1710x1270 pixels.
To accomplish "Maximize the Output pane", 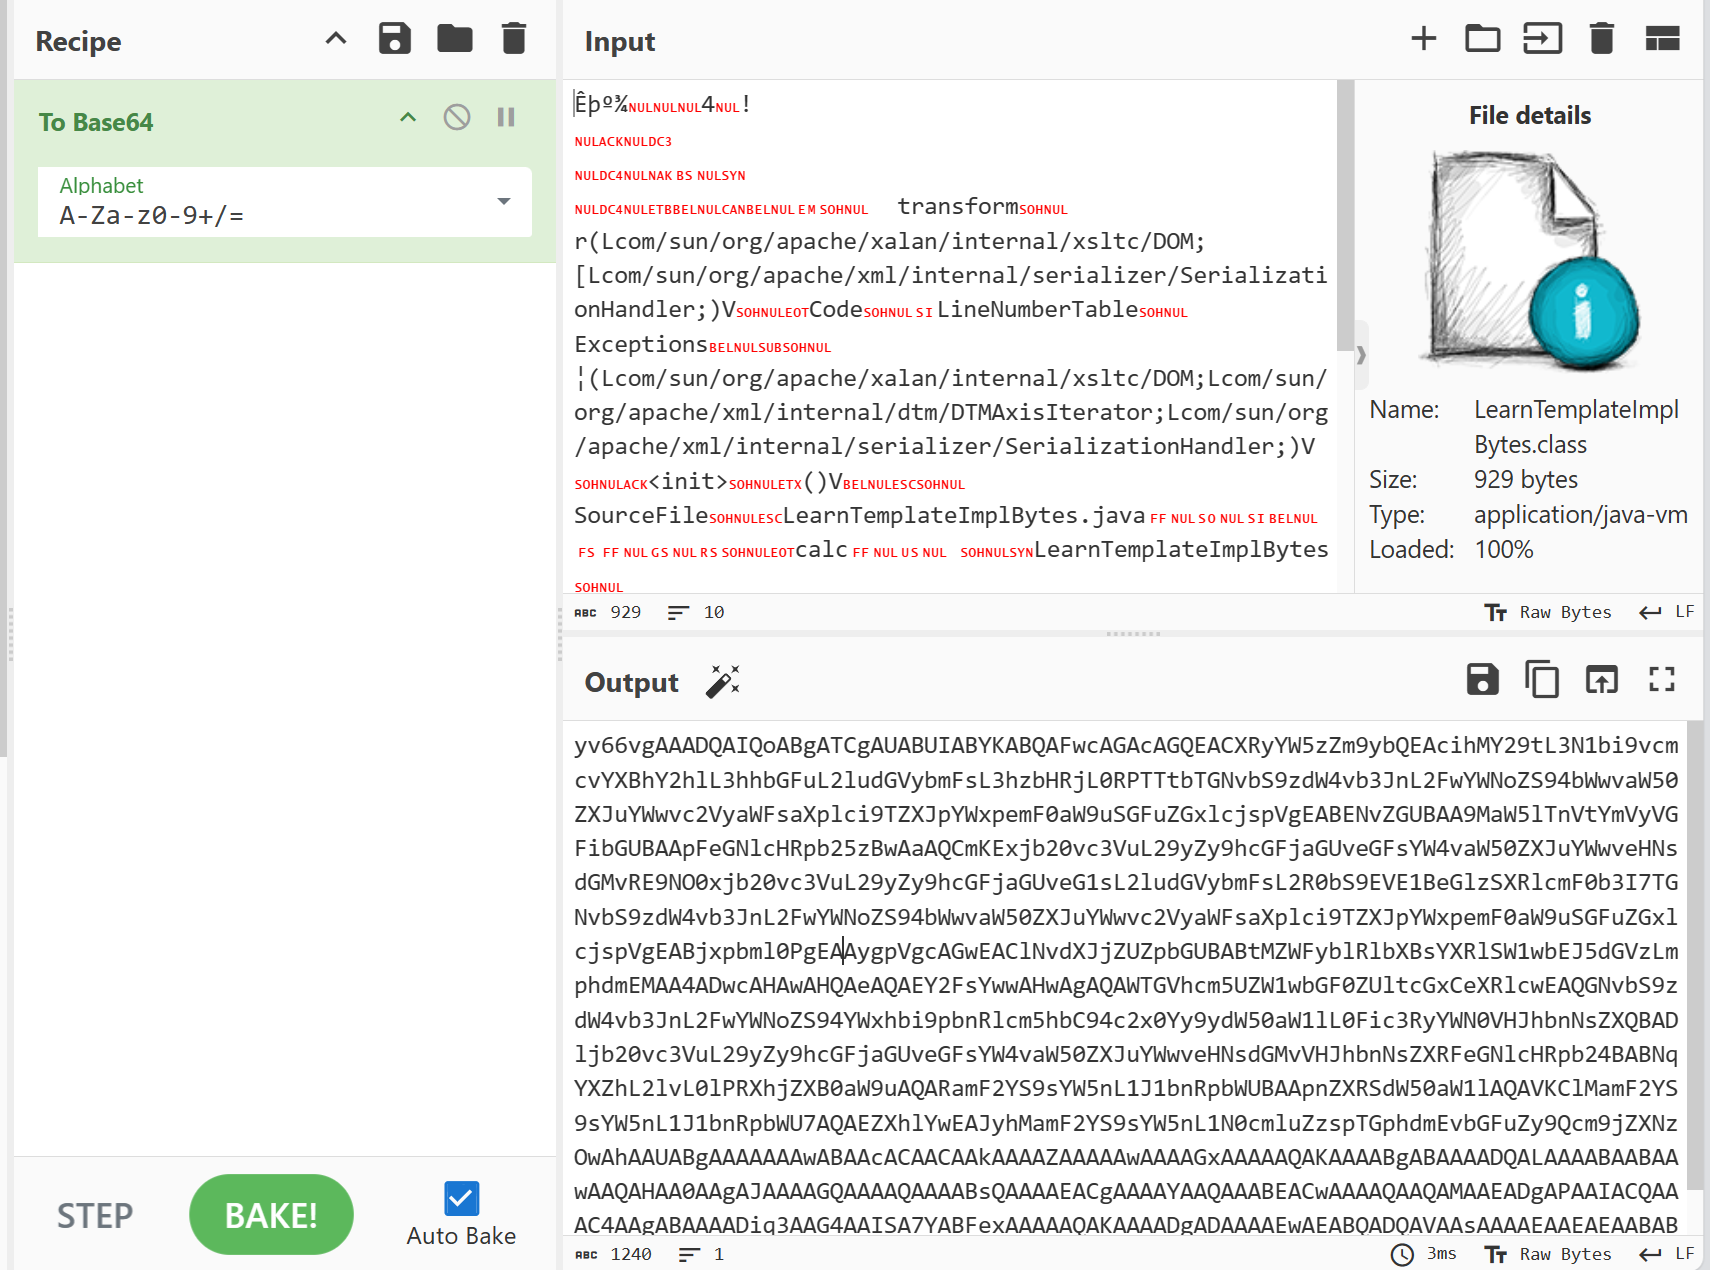I will click(x=1662, y=679).
